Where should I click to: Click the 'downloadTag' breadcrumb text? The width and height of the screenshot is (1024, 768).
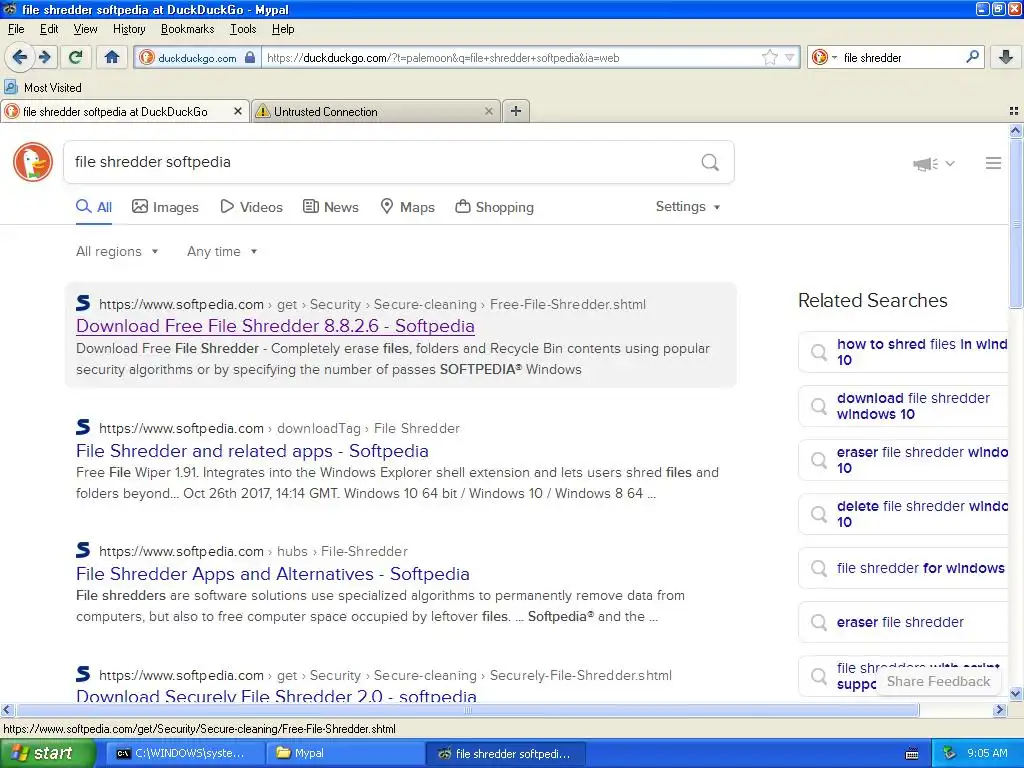click(x=319, y=428)
